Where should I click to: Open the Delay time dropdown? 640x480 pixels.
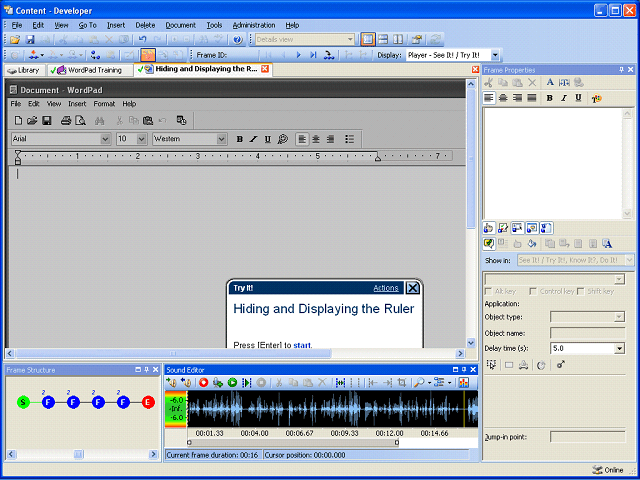tap(619, 348)
